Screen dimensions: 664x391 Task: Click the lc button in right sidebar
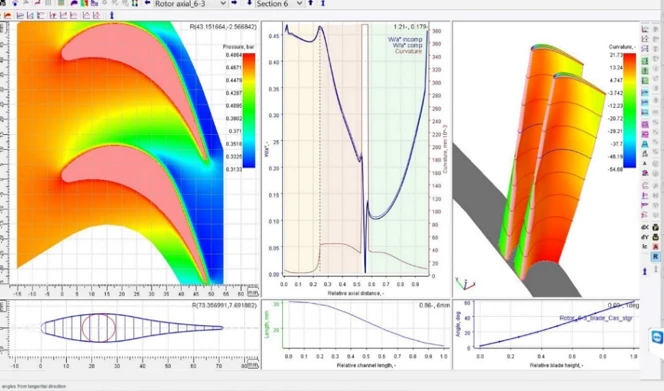(645, 247)
